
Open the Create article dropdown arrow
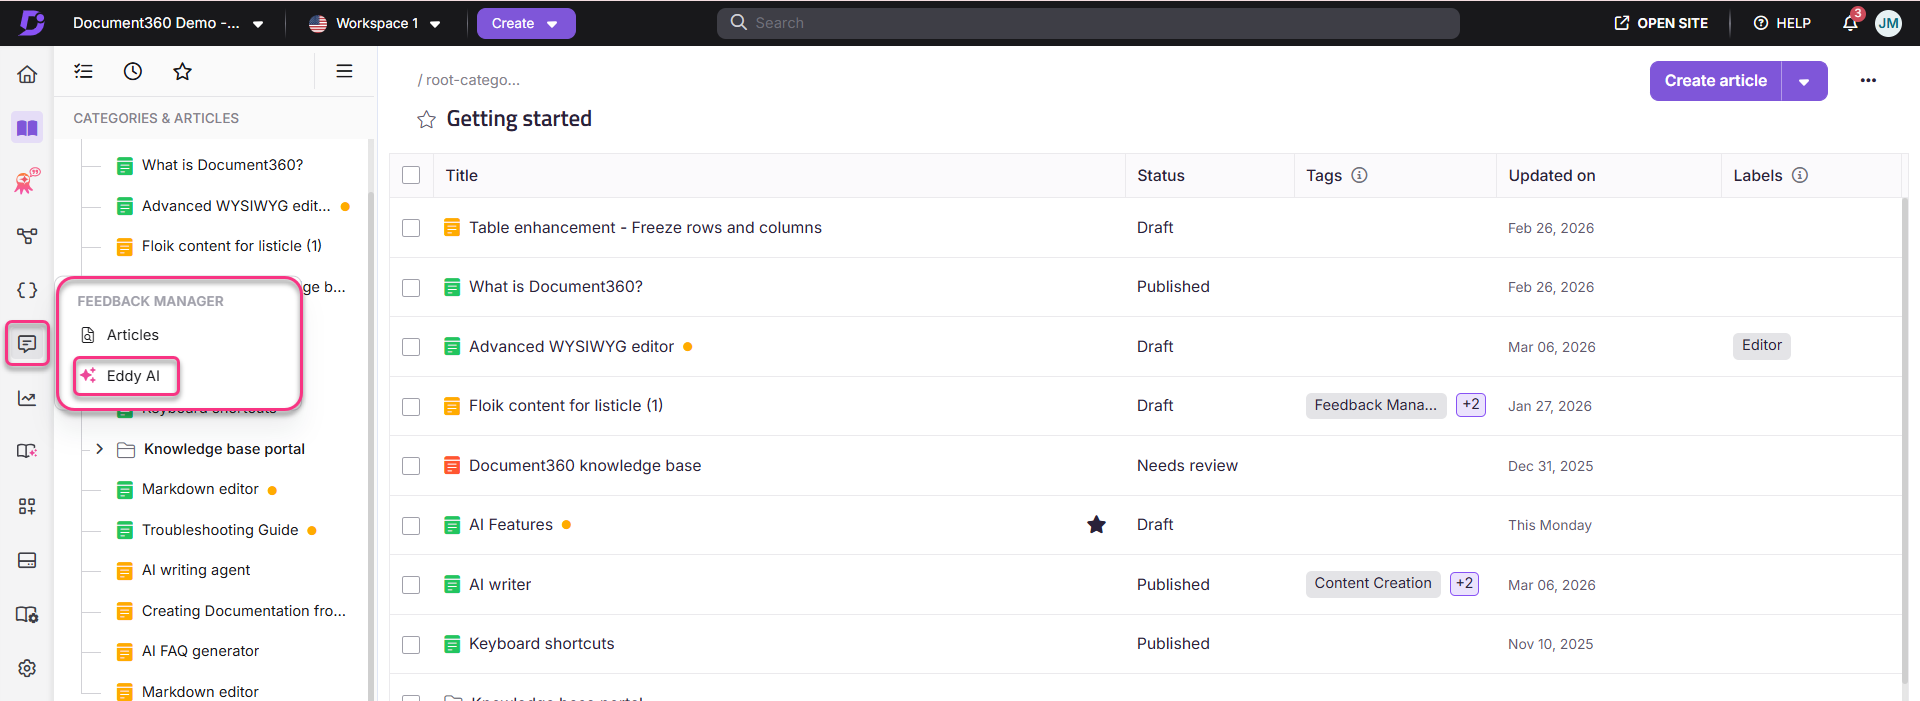click(1804, 81)
